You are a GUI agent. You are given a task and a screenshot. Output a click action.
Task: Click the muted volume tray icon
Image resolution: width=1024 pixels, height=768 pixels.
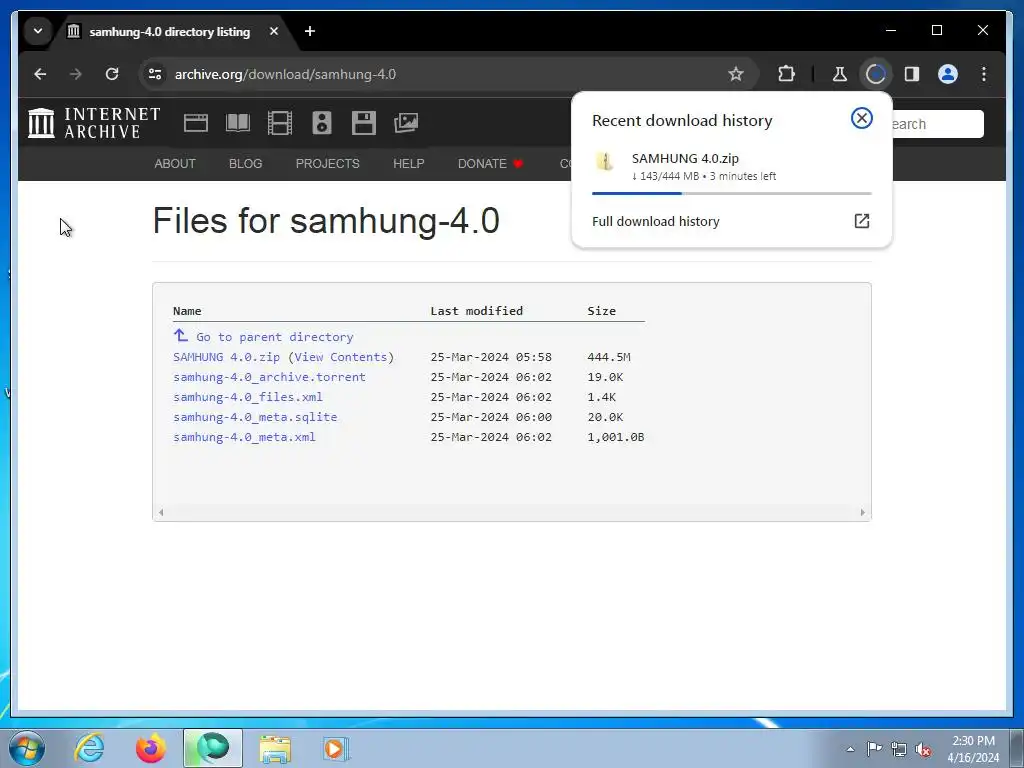[923, 749]
